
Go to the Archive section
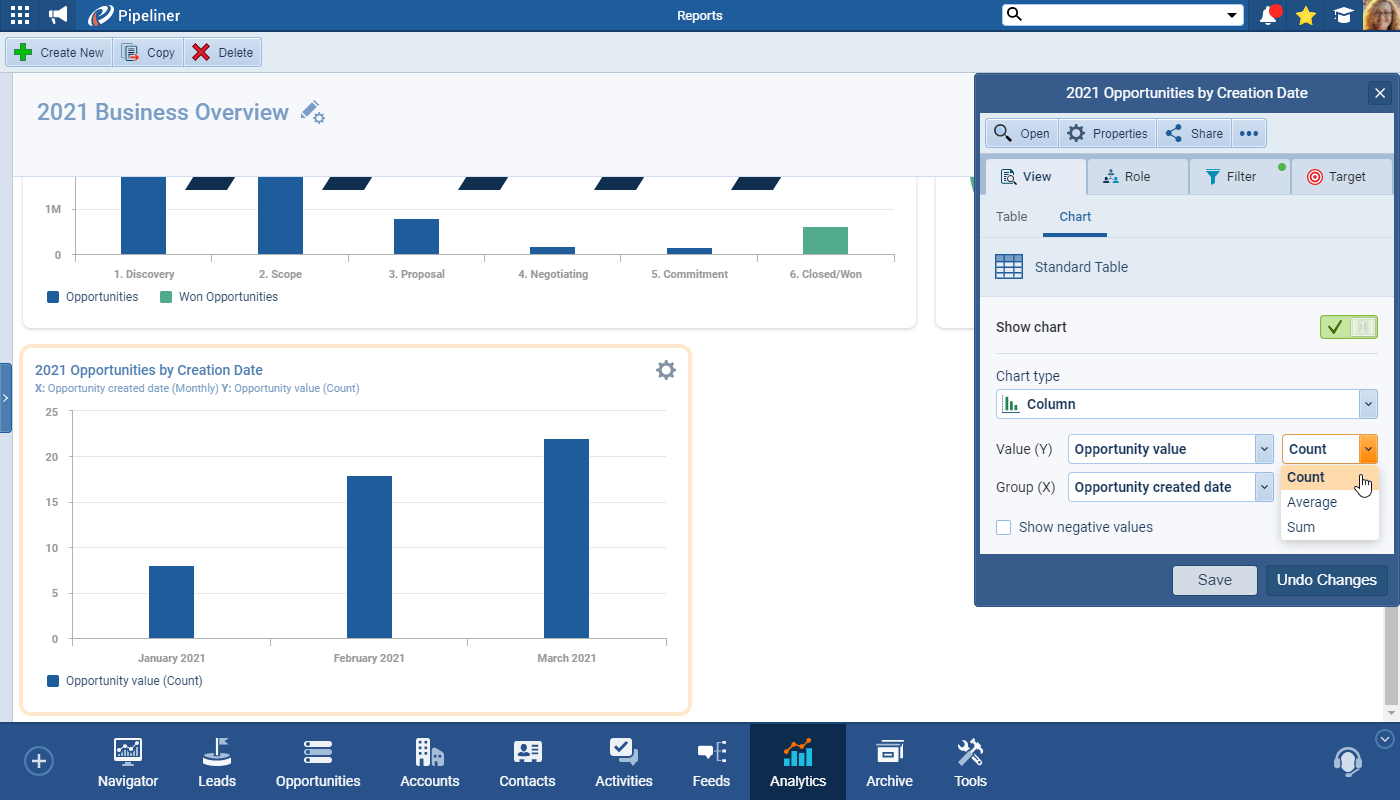889,761
